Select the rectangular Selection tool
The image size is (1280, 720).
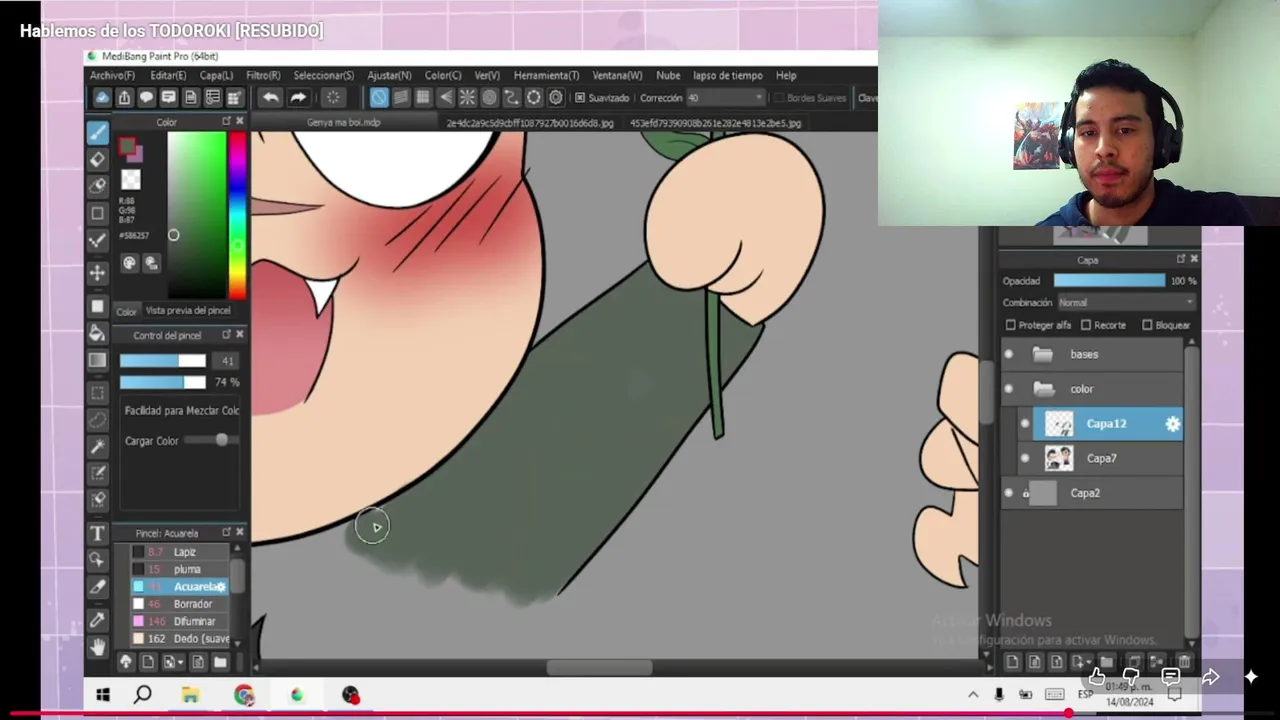pyautogui.click(x=97, y=393)
